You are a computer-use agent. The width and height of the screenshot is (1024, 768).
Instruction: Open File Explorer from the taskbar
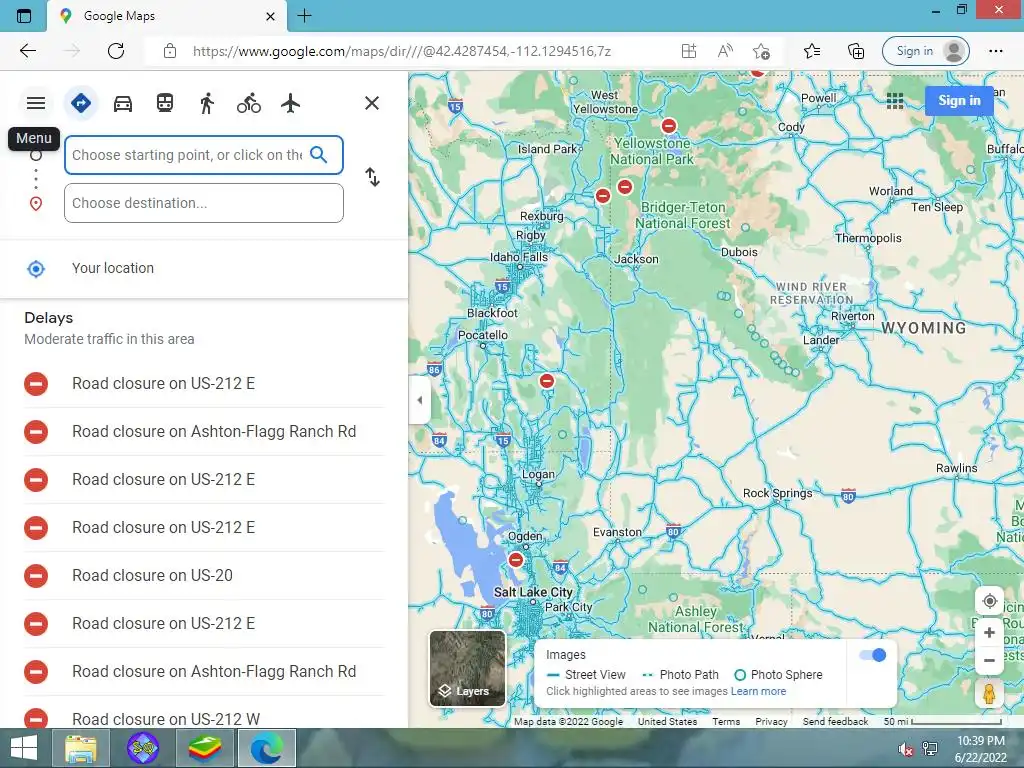[81, 748]
